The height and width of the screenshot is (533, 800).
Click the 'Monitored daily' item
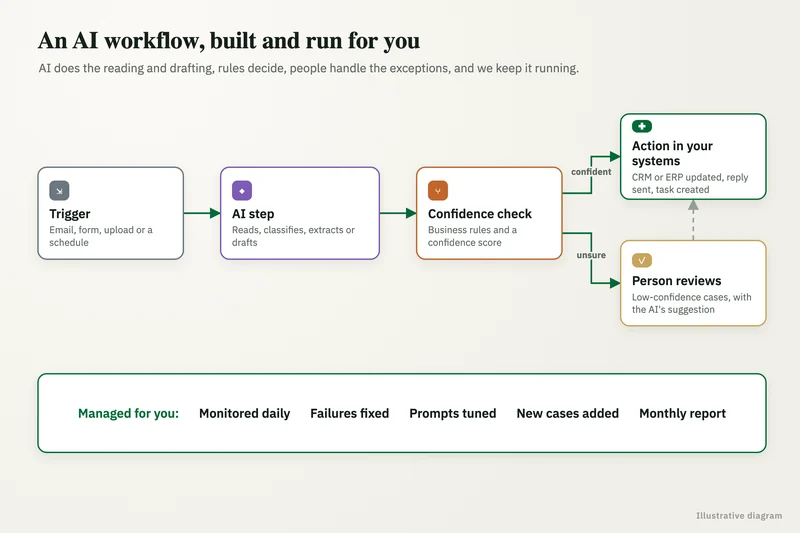click(x=244, y=414)
